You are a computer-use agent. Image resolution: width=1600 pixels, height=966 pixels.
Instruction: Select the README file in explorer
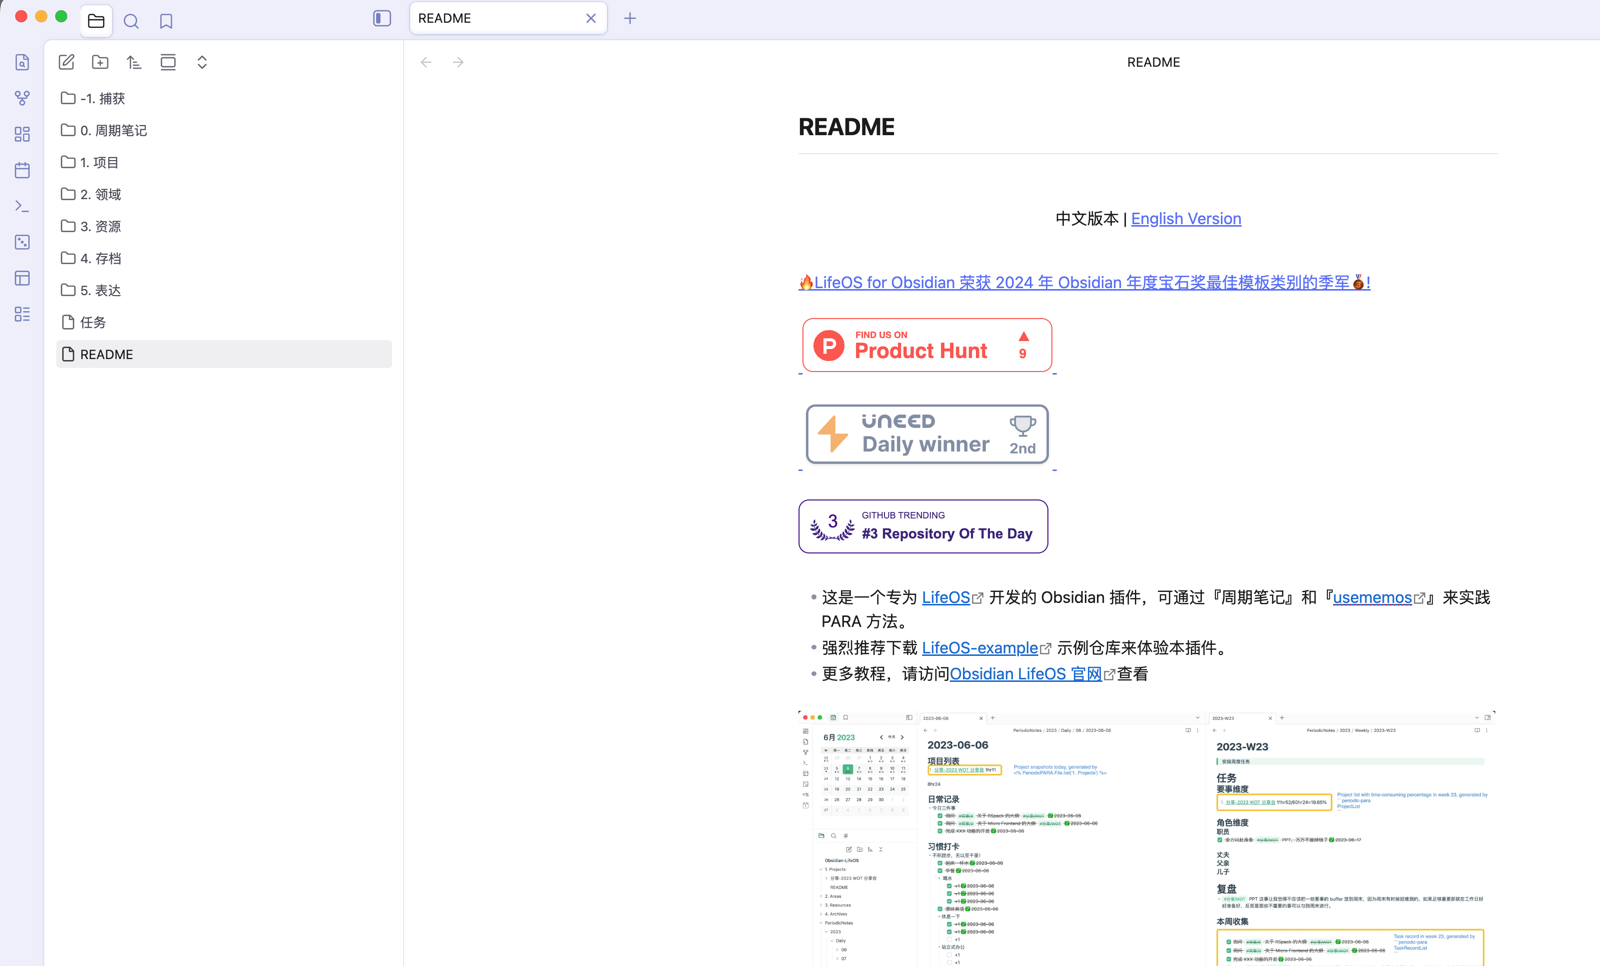click(224, 354)
